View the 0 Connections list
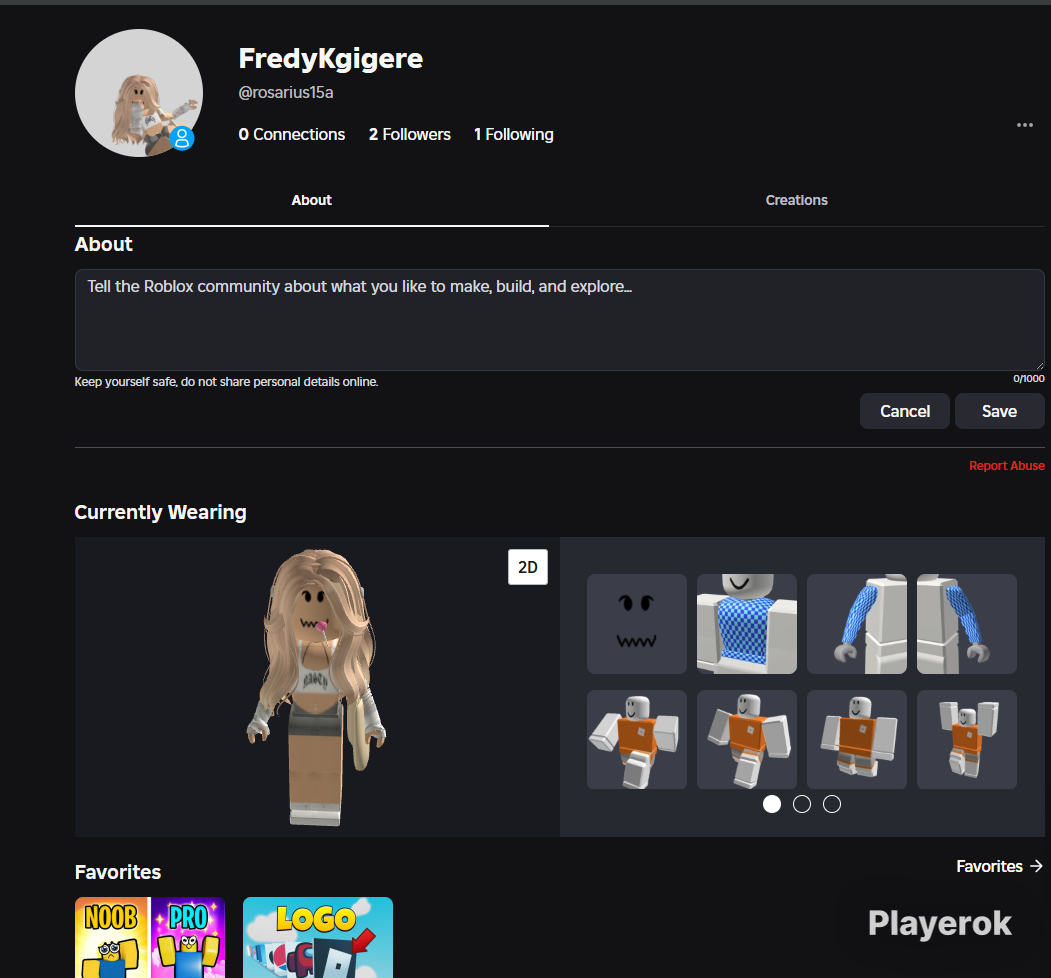The image size is (1051, 978). (292, 135)
